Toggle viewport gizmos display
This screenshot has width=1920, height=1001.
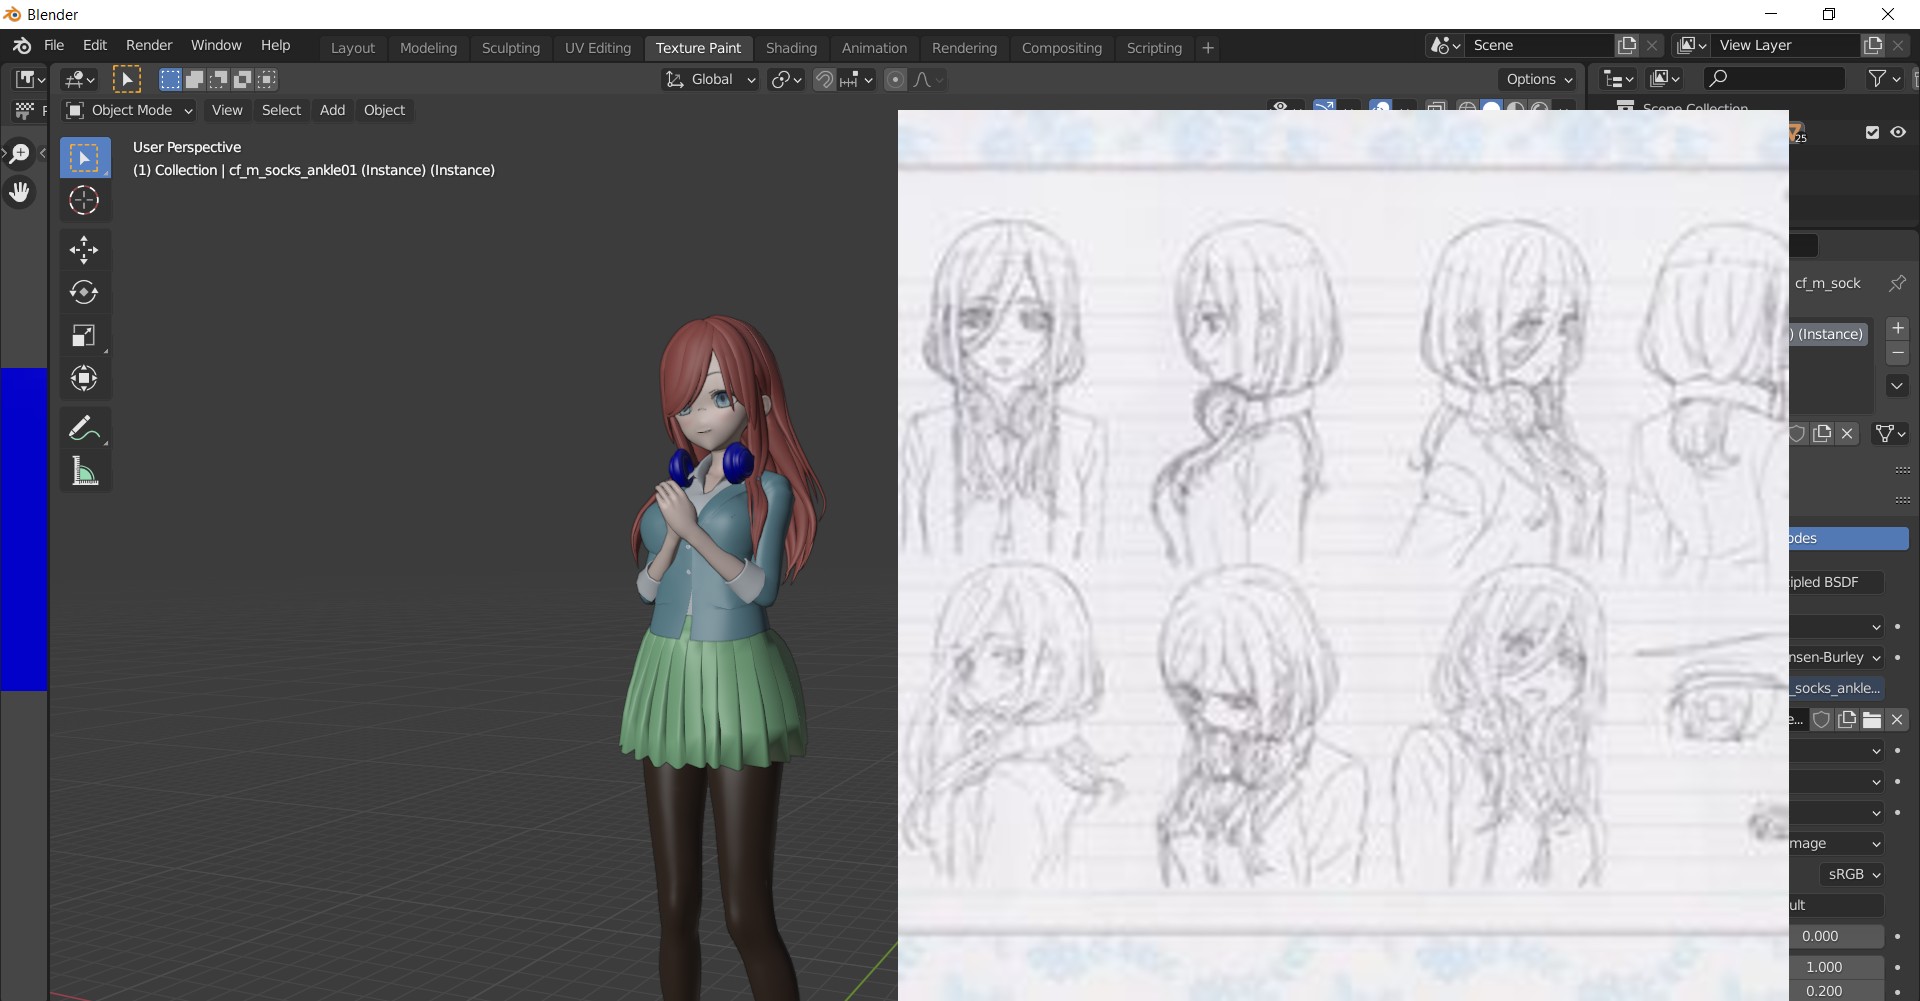point(1324,107)
